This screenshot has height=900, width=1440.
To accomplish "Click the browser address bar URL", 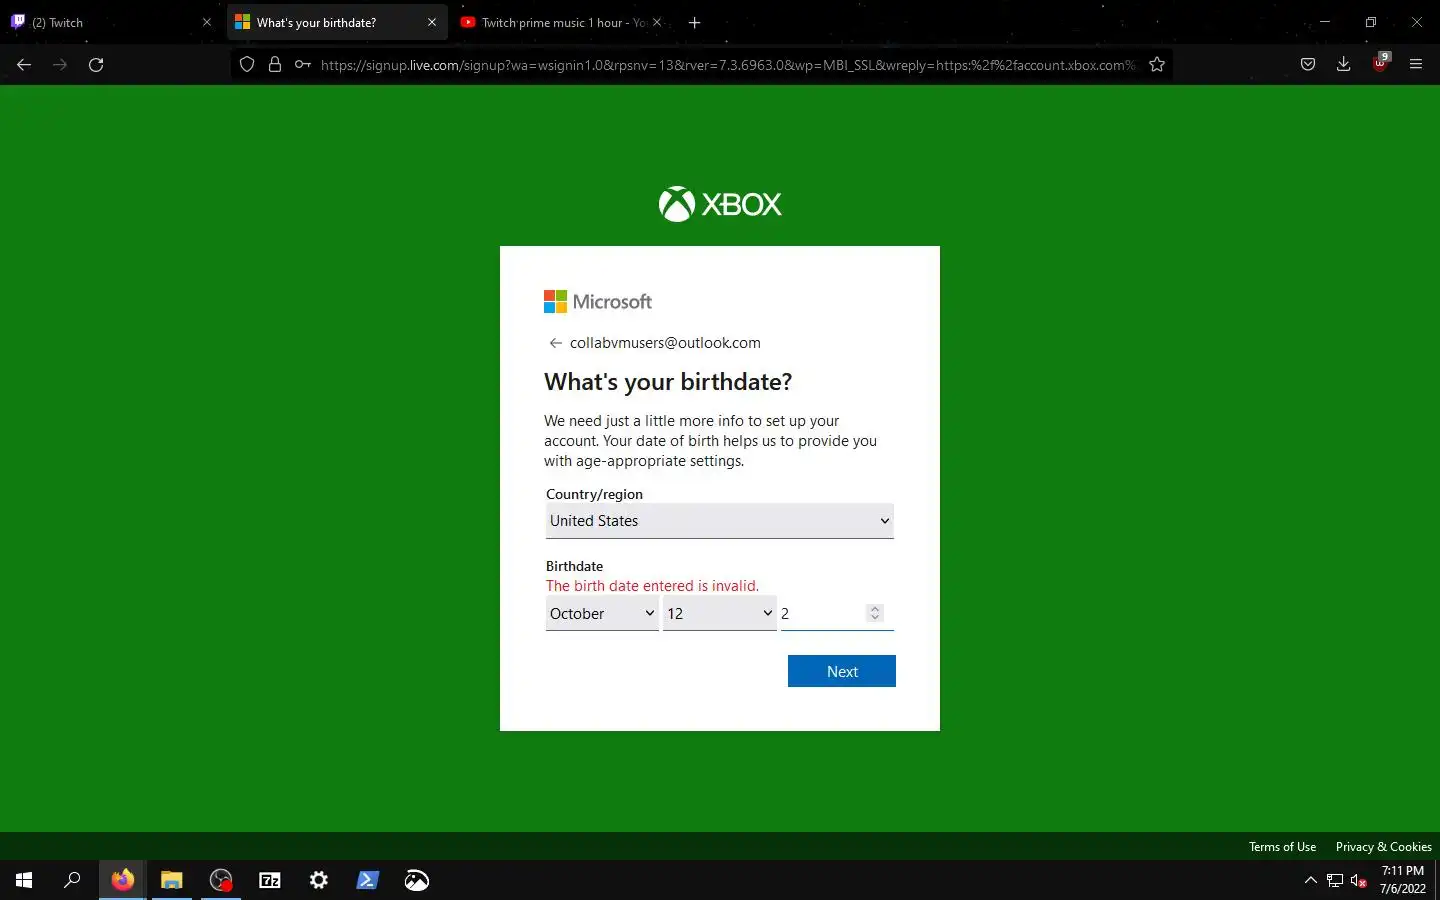I will 728,65.
